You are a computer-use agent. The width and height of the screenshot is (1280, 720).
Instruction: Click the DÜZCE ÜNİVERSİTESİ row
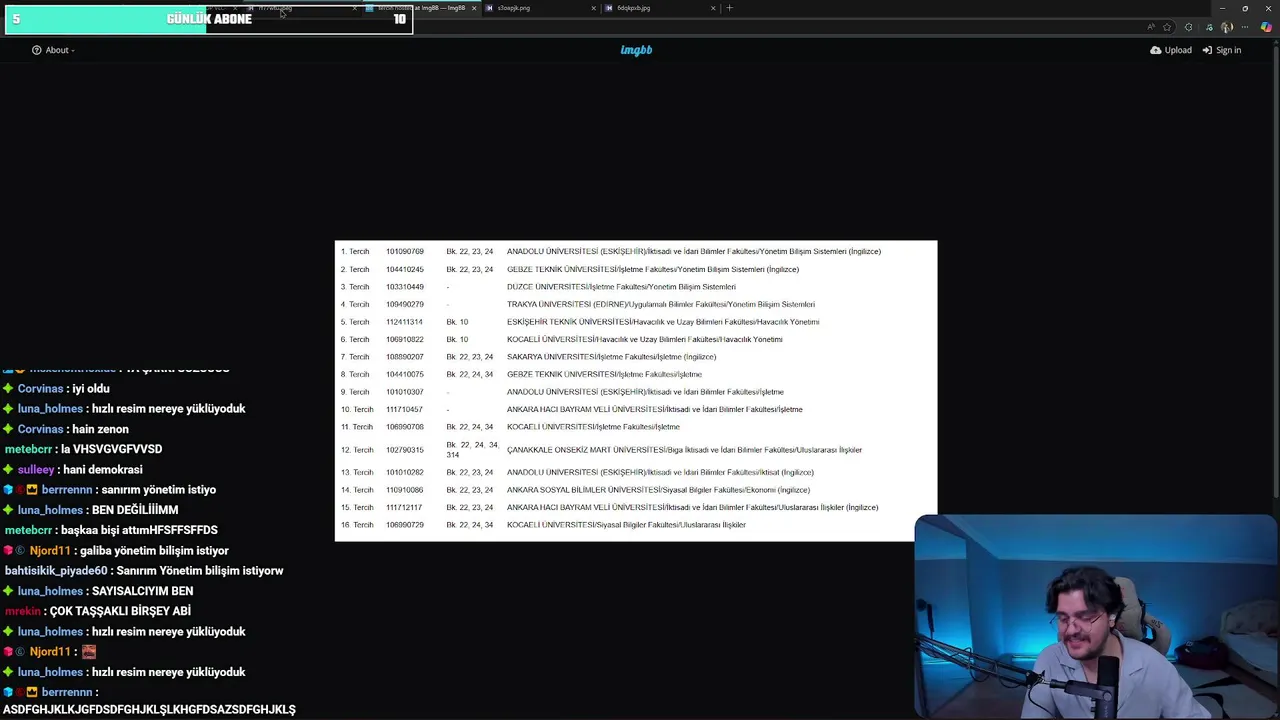[621, 287]
